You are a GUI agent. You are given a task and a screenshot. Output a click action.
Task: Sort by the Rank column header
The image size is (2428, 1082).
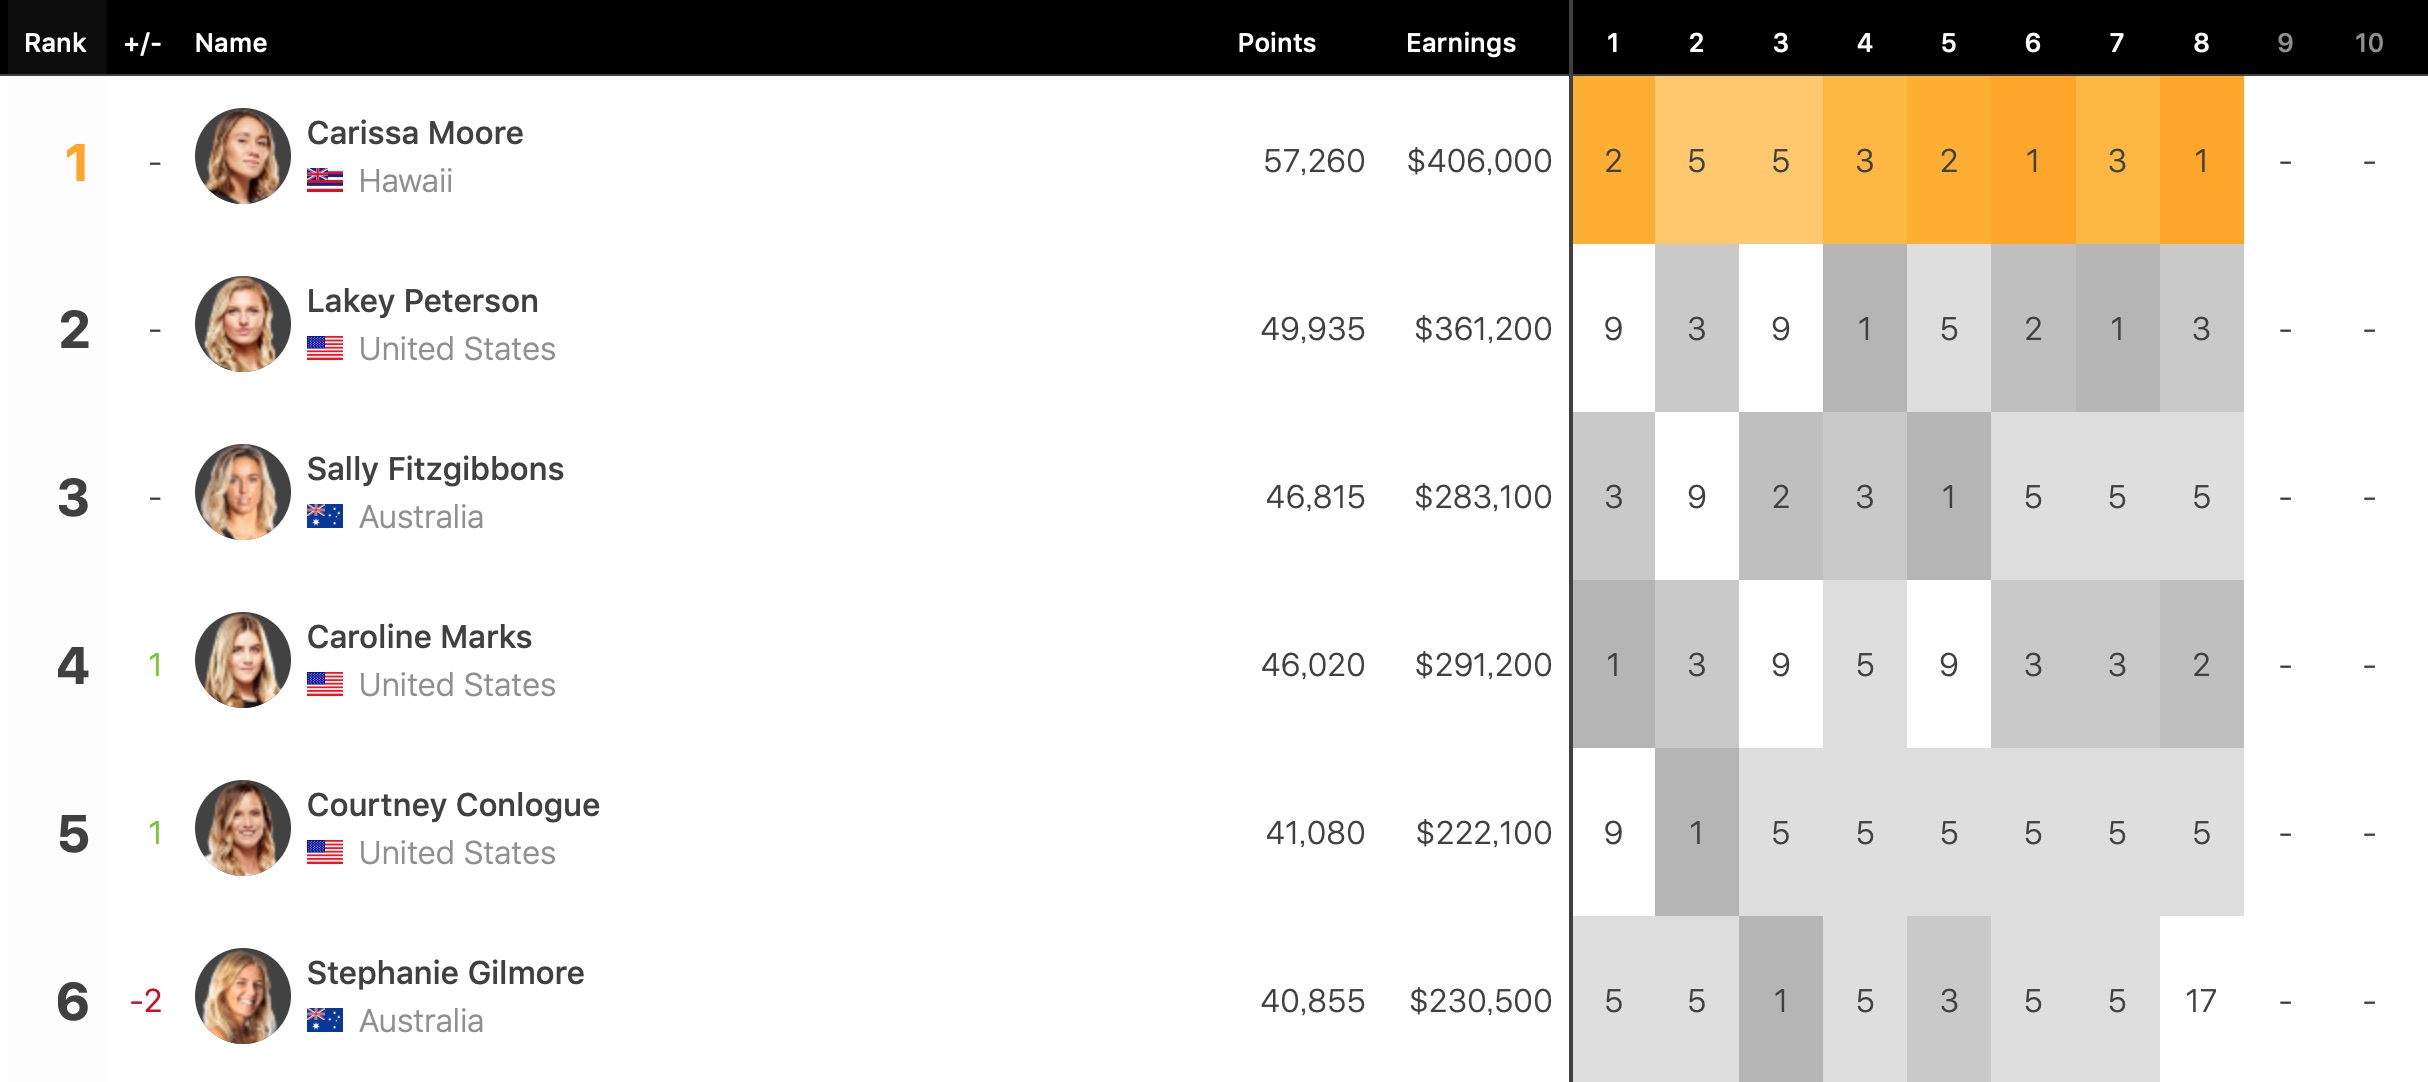coord(55,43)
